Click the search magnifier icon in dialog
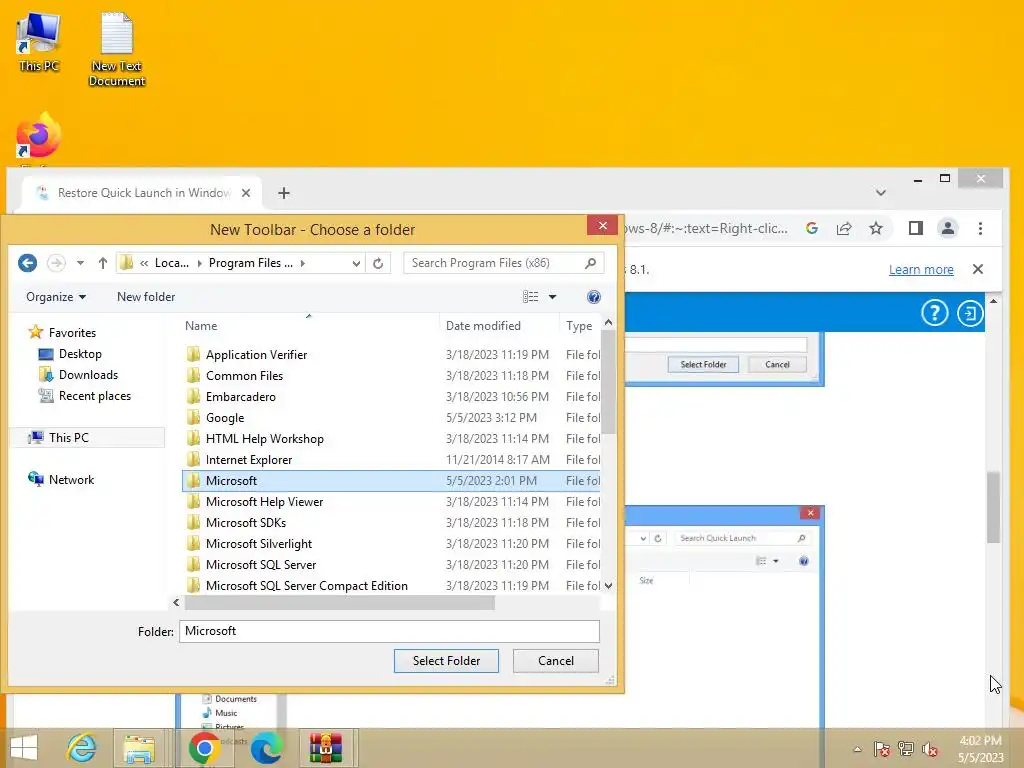Screen dimensions: 1024x768 tap(590, 263)
